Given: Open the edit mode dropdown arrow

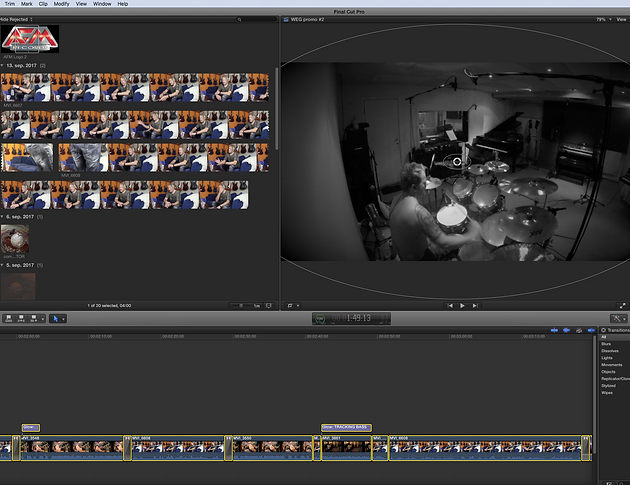Looking at the screenshot, I should 43,319.
